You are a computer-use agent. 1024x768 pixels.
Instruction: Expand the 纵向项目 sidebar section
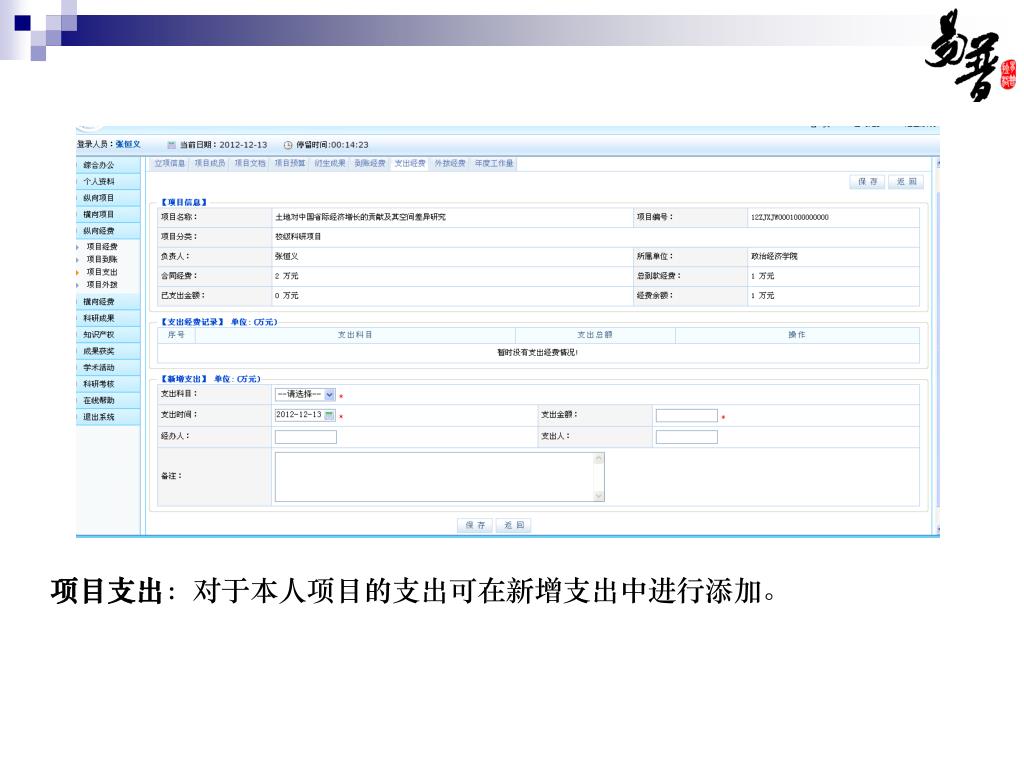(108, 198)
